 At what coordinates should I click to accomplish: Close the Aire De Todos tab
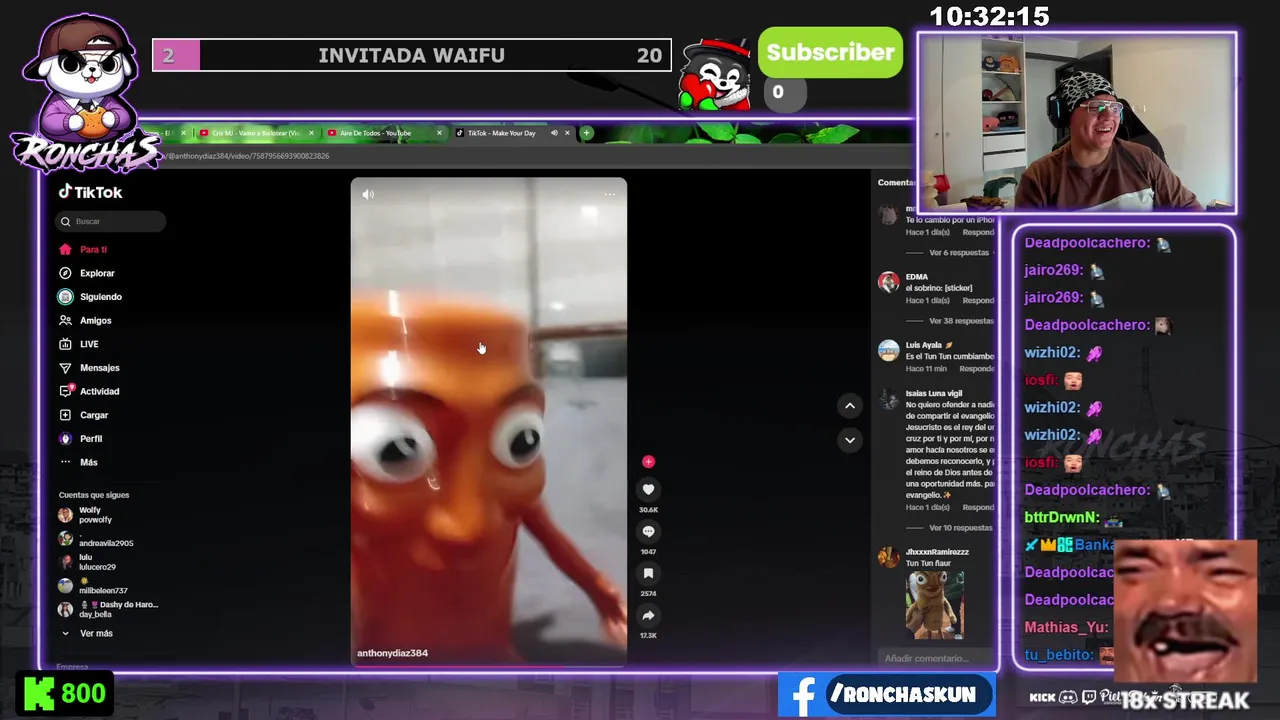[x=438, y=133]
